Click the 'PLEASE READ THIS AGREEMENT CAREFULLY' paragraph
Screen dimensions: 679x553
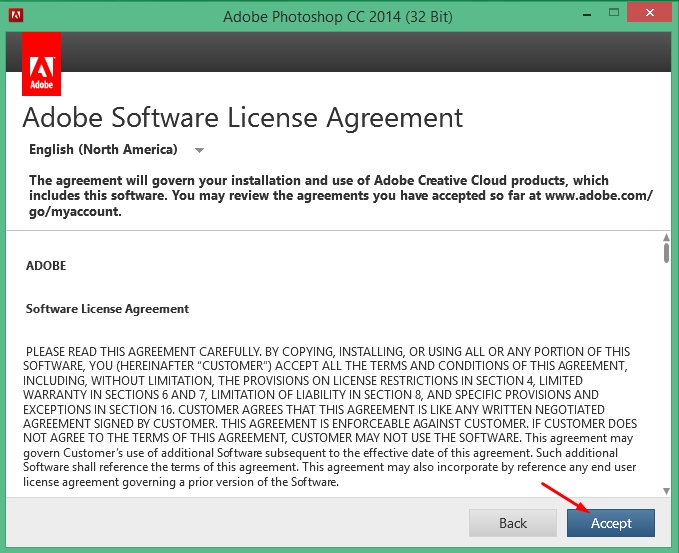(x=330, y=416)
